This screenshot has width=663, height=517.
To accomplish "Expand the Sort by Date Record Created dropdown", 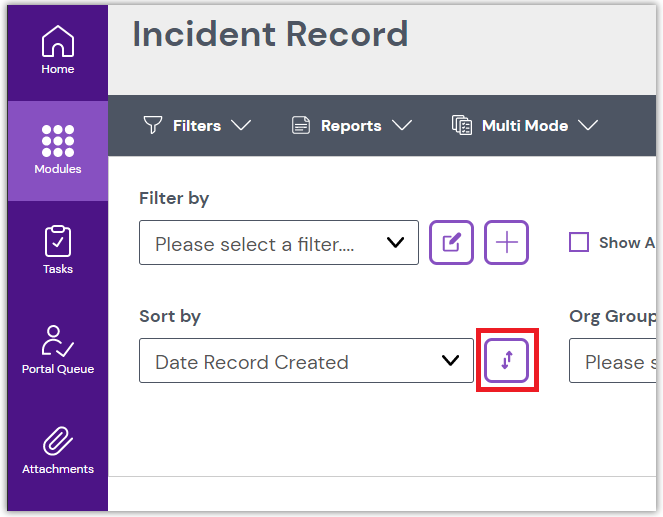I will (305, 361).
